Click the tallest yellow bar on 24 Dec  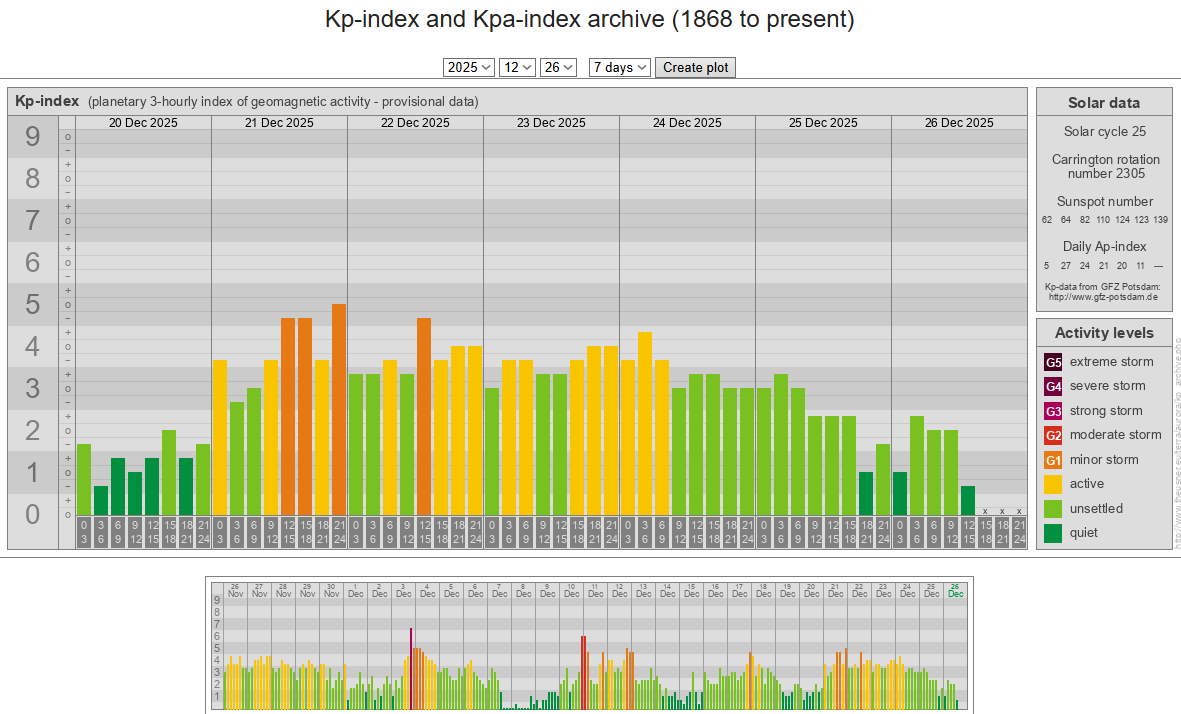coord(645,423)
